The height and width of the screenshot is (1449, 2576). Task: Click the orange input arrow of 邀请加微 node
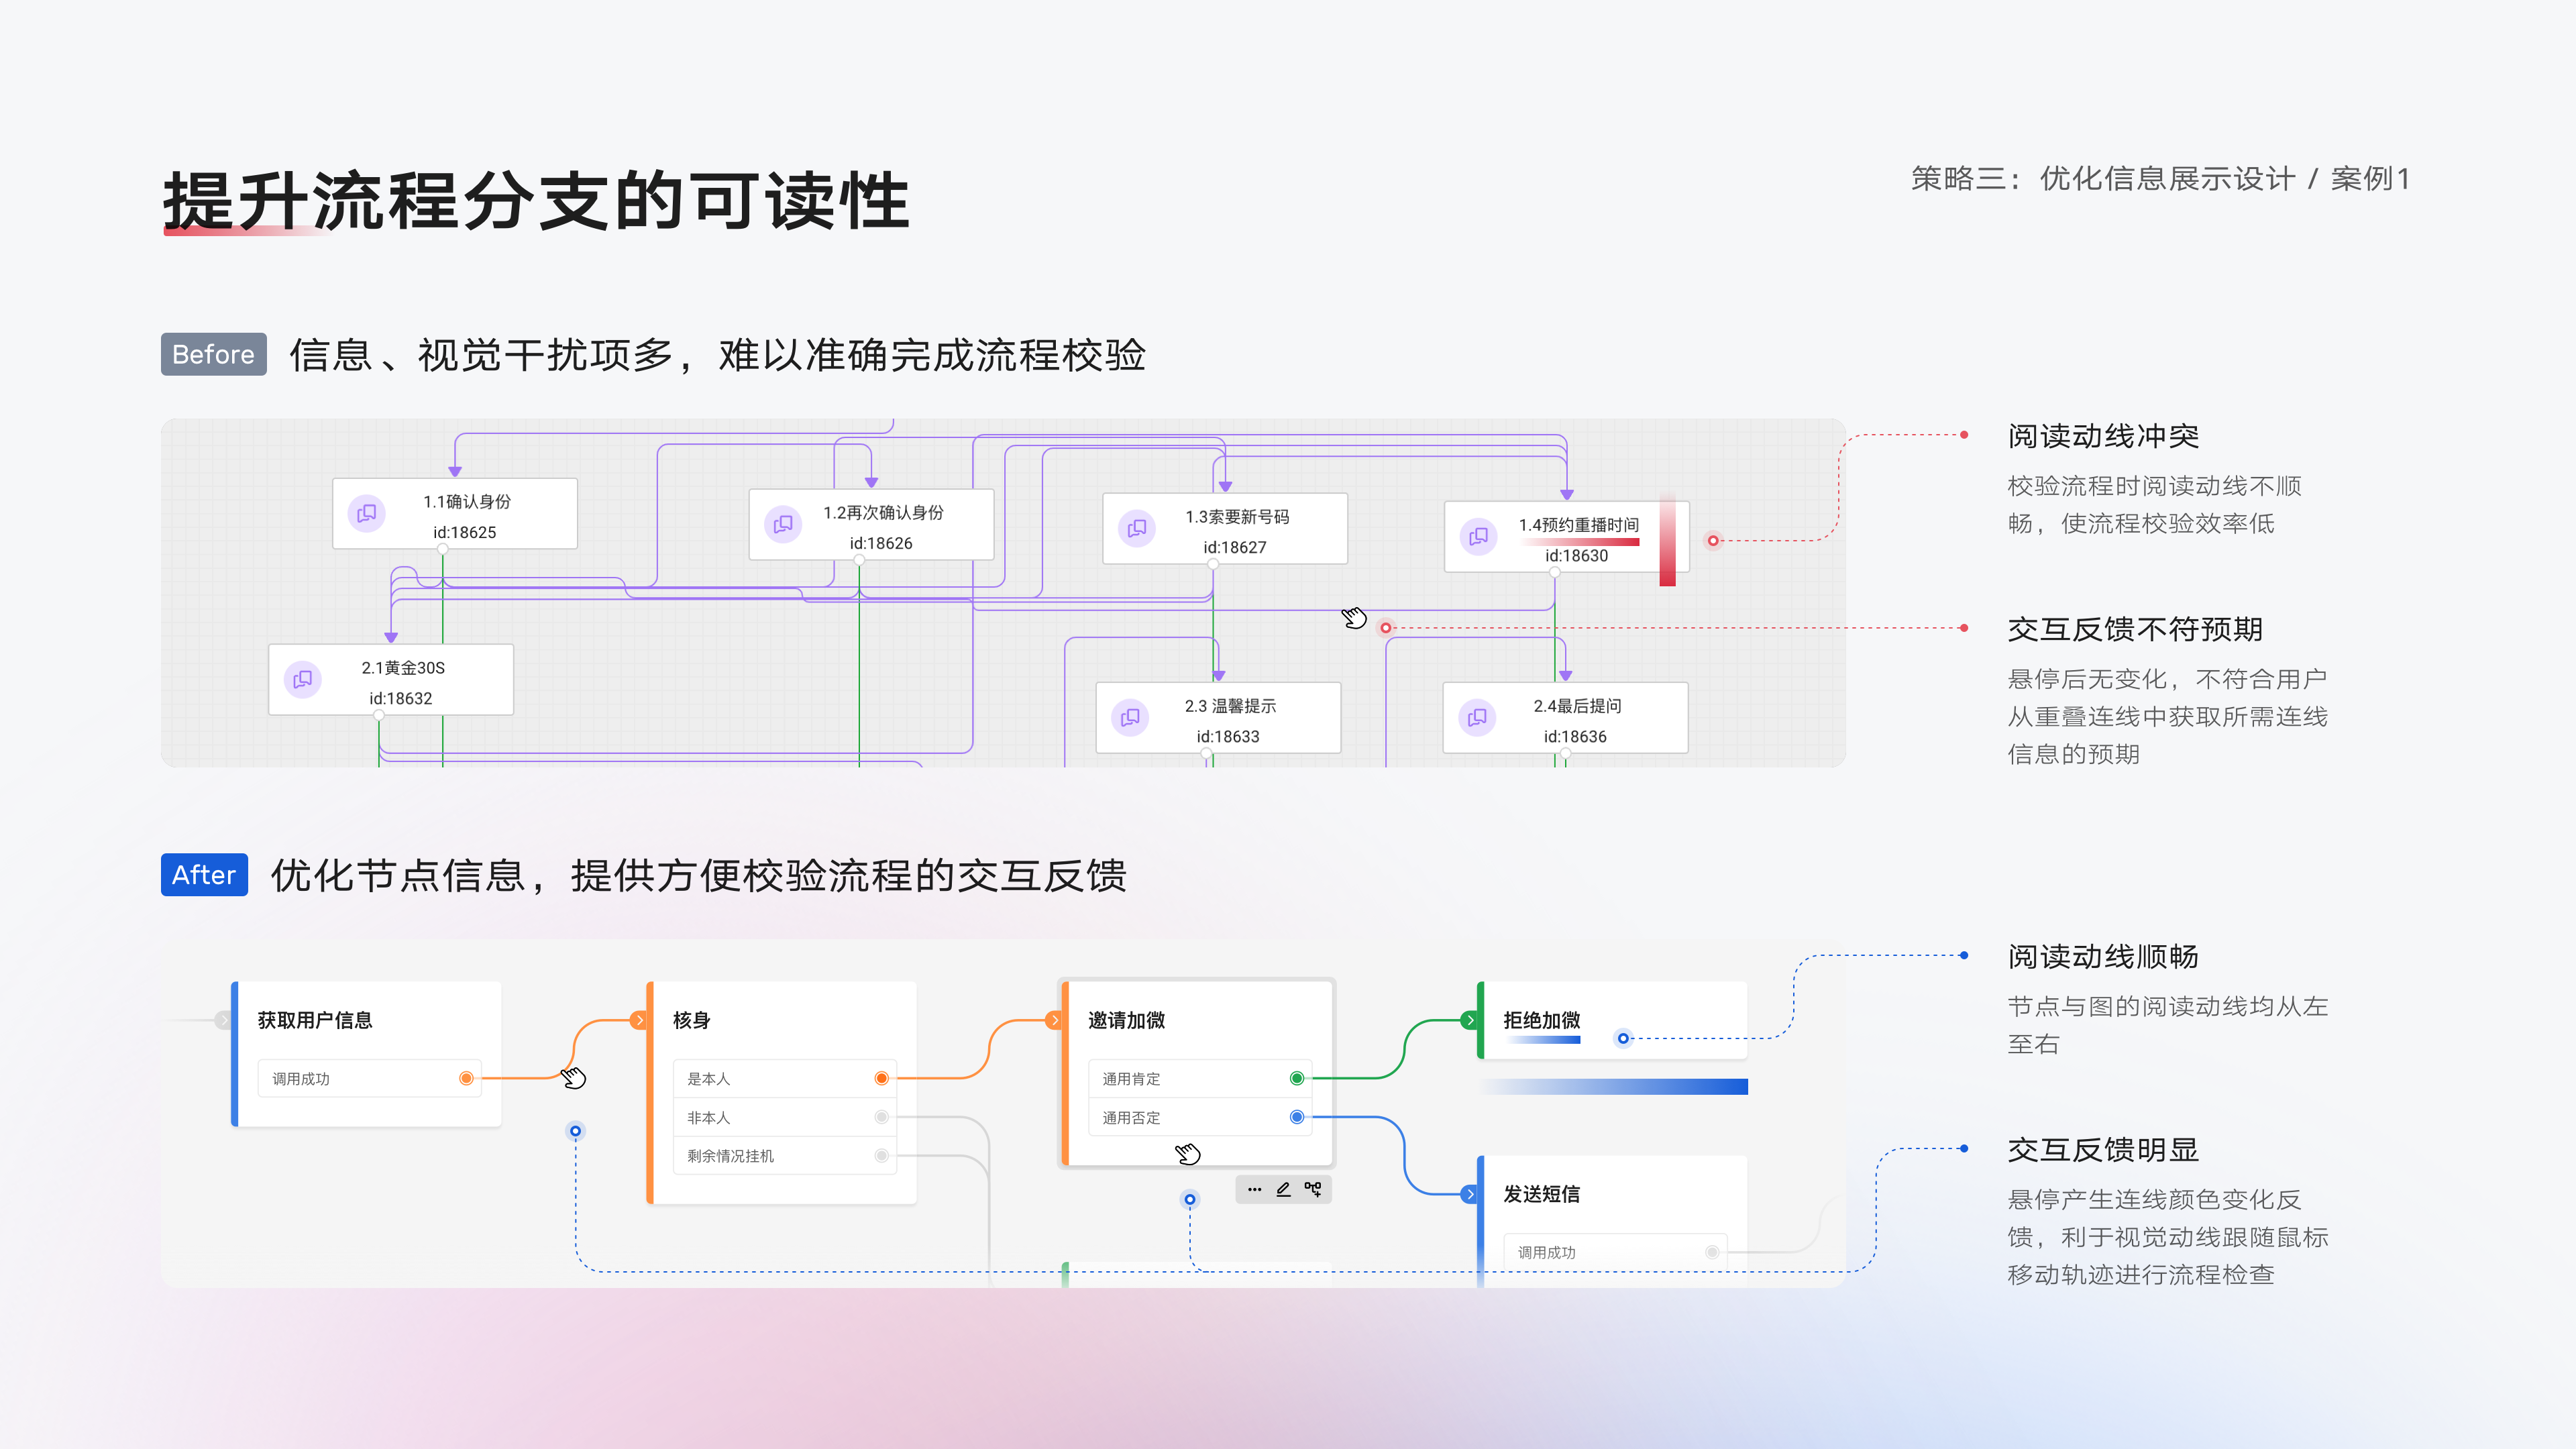coord(1054,1020)
